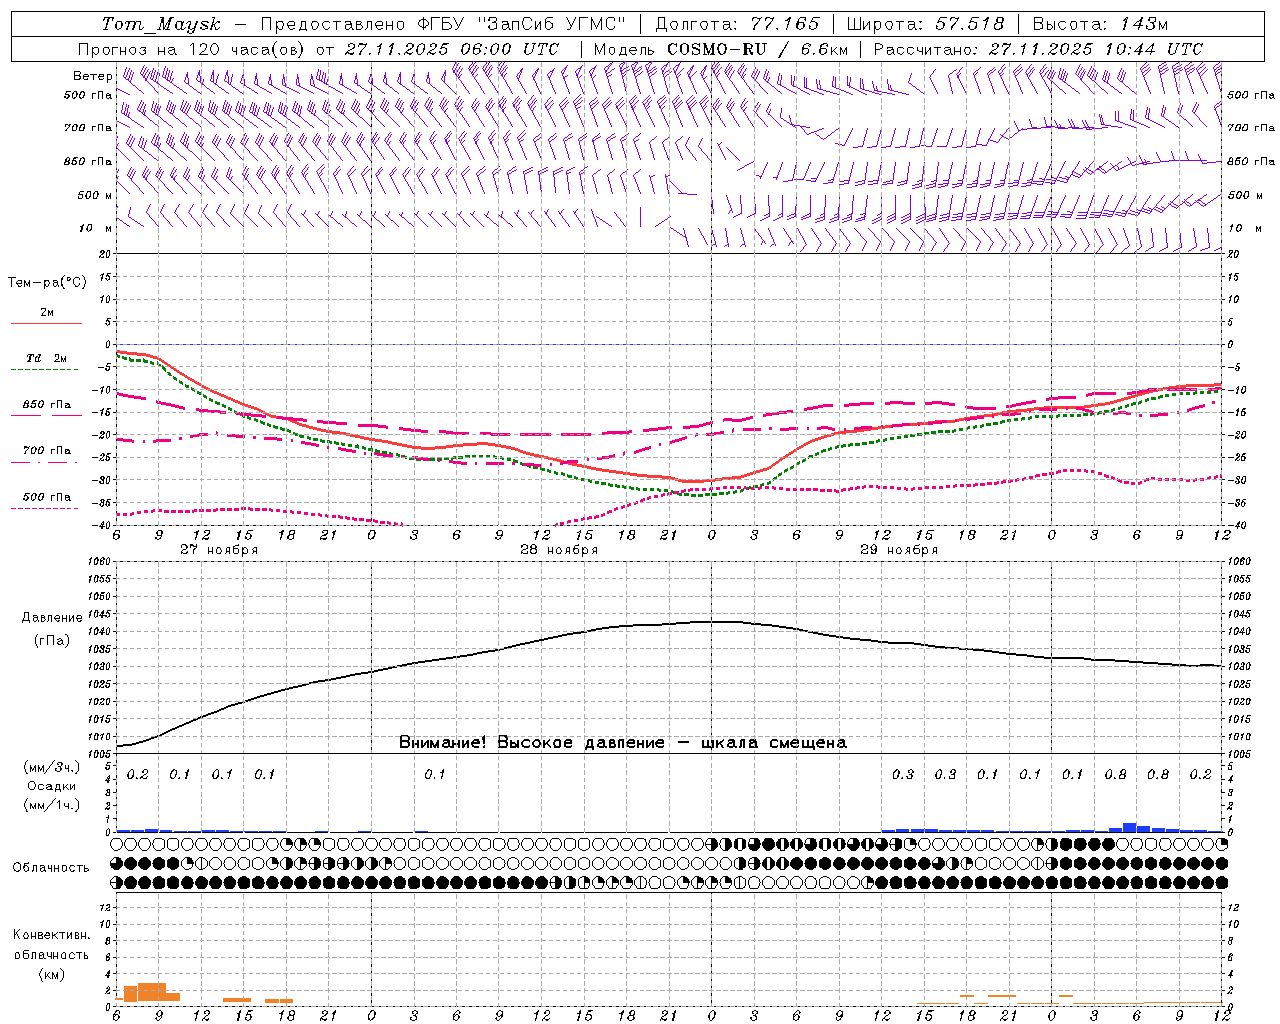Click the Конвективн. label of convective cloud panel
The image size is (1280, 1024).
tap(51, 935)
